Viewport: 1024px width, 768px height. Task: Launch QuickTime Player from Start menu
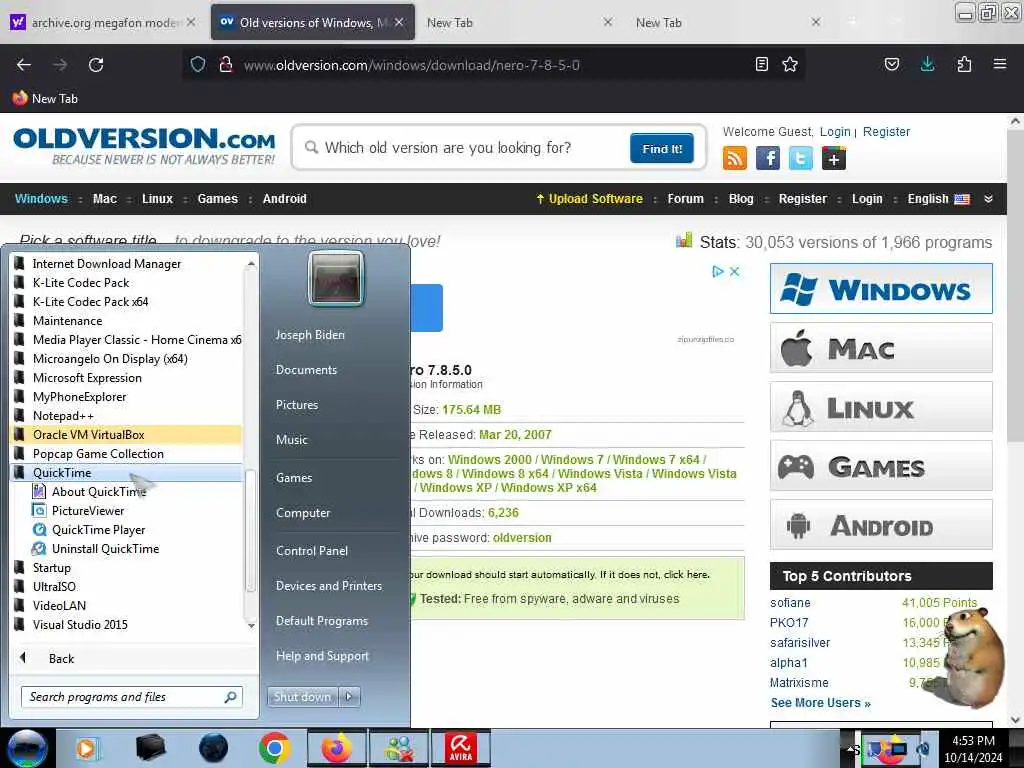coord(99,530)
